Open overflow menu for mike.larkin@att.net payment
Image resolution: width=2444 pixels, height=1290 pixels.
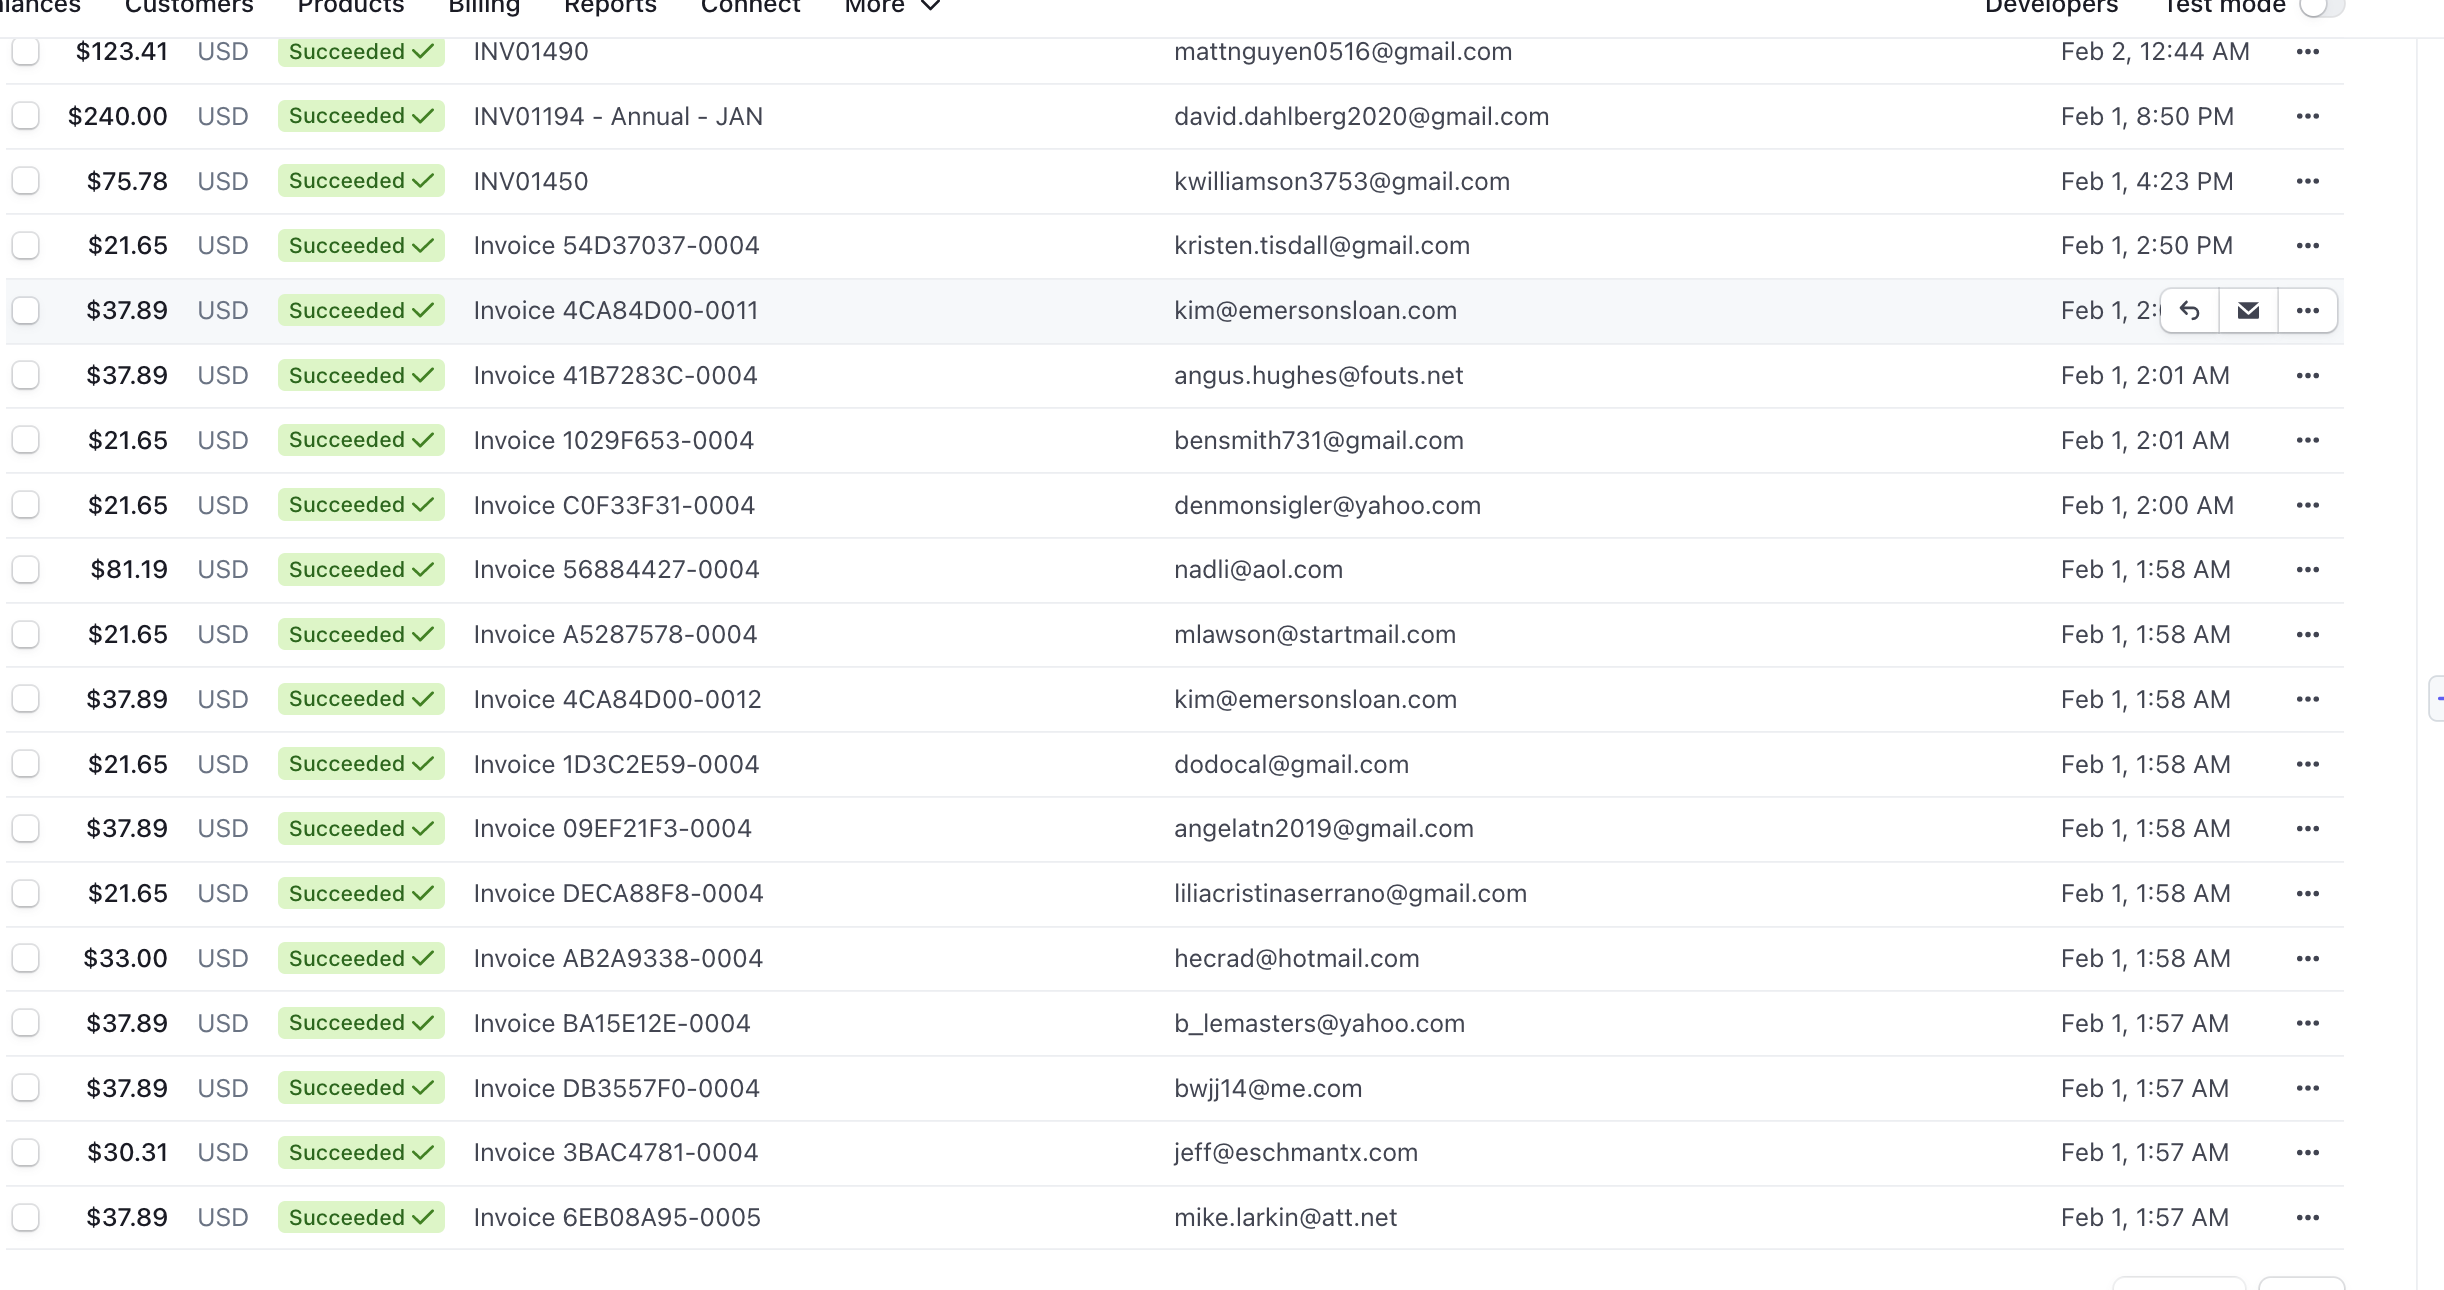coord(2307,1218)
